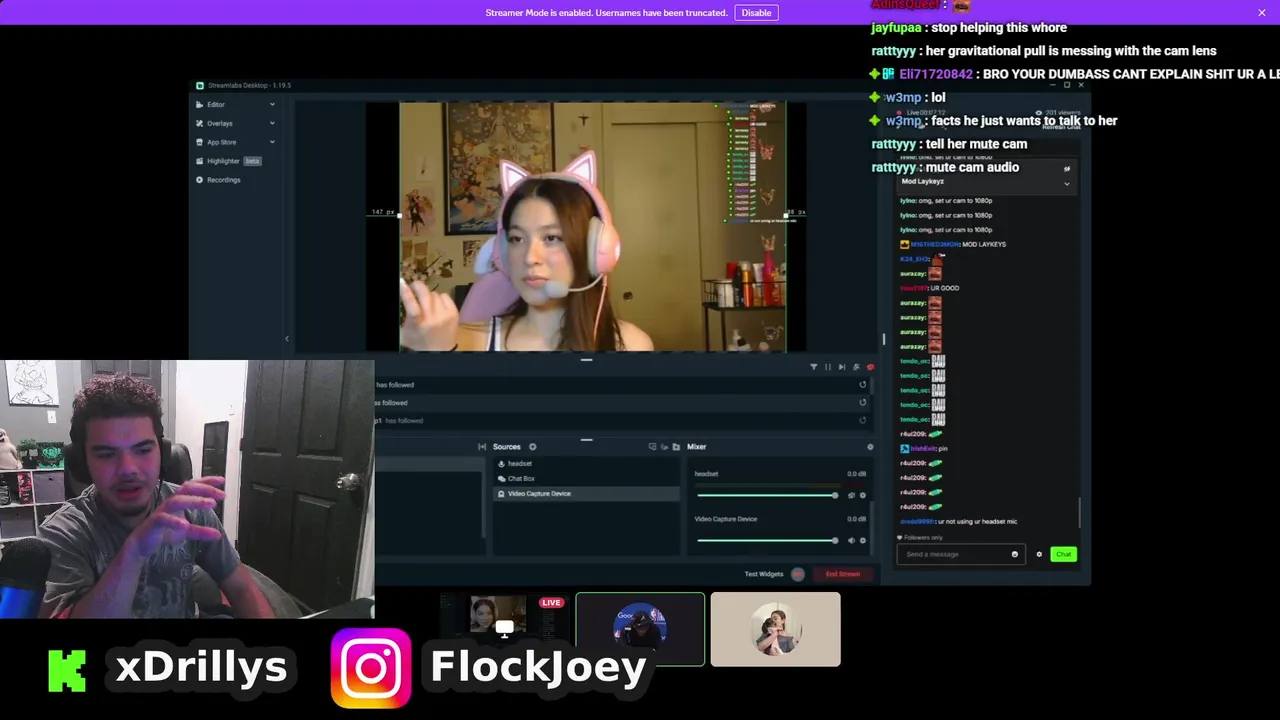Click the REC button beside Test Widgets

coord(798,574)
